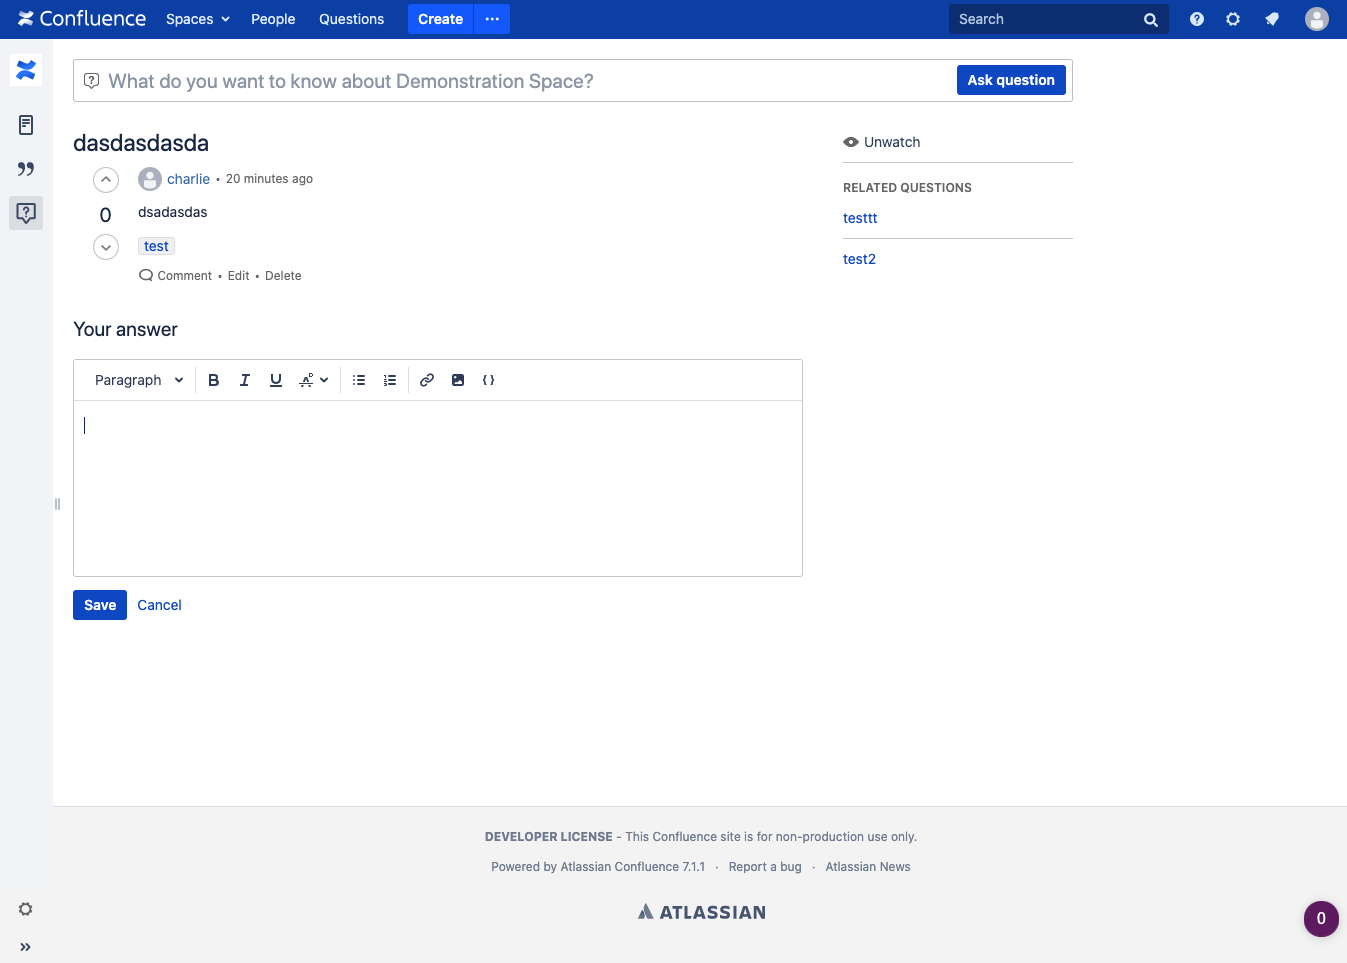The image size is (1347, 963).
Task: Cancel the answer
Action: pyautogui.click(x=159, y=605)
